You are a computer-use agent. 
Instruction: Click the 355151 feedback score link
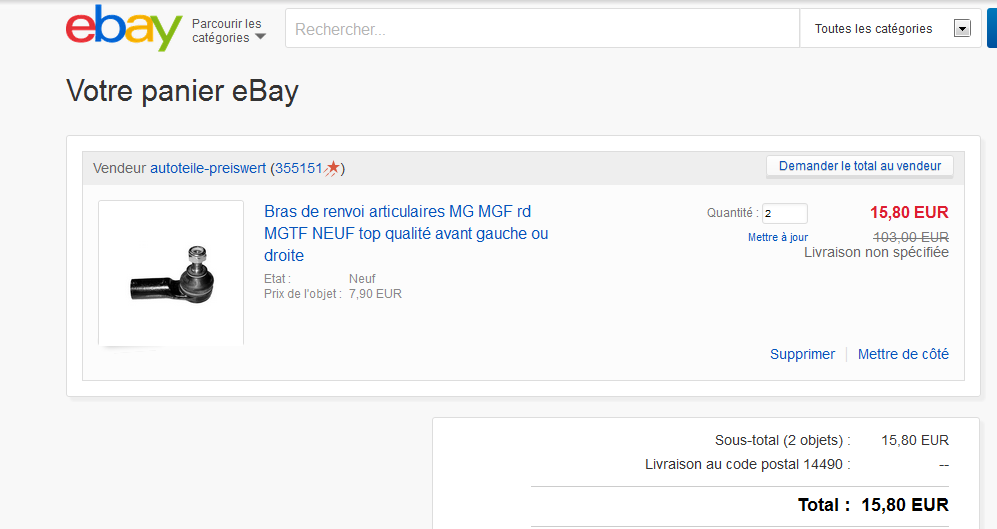click(299, 168)
